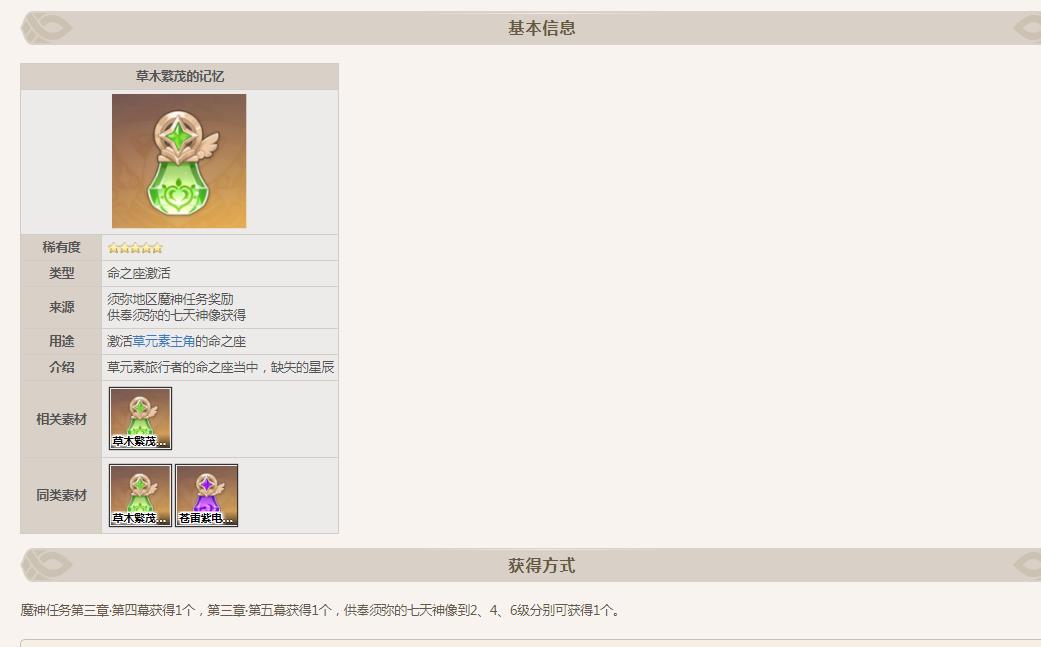The height and width of the screenshot is (647, 1041).
Task: Open the 草元素主角 link in 用途 row
Action: point(165,342)
